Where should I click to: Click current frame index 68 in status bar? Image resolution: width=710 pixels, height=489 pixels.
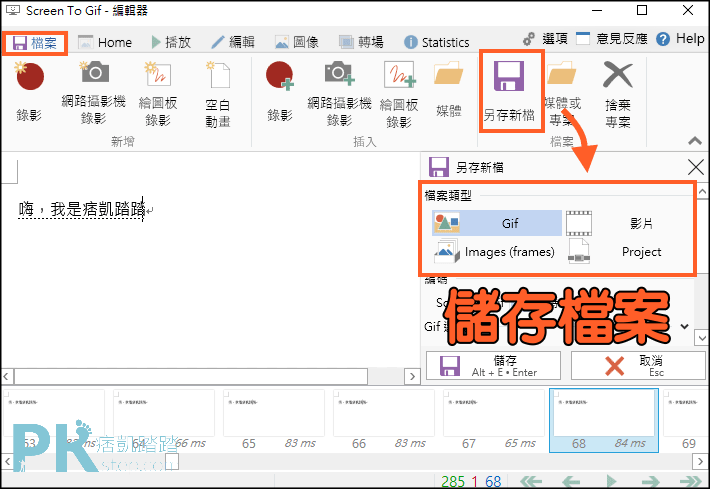click(493, 481)
